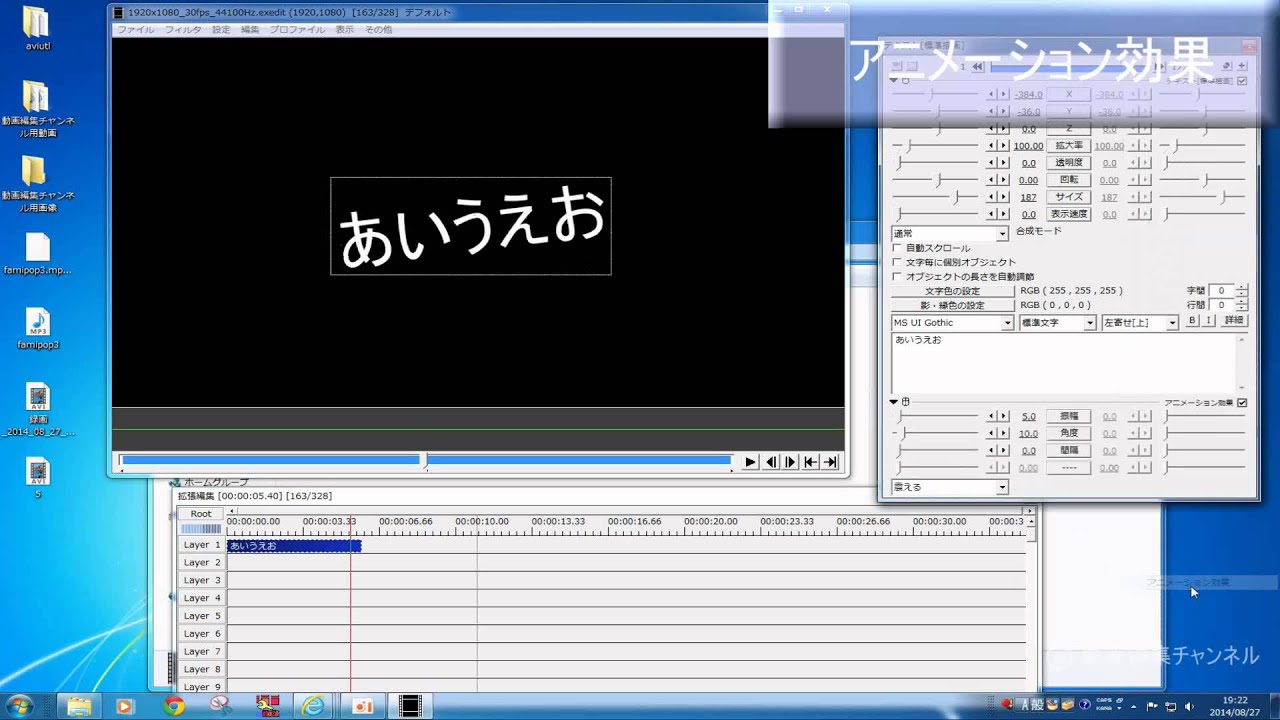Toggle Layer 2 visibility button

pyautogui.click(x=201, y=563)
